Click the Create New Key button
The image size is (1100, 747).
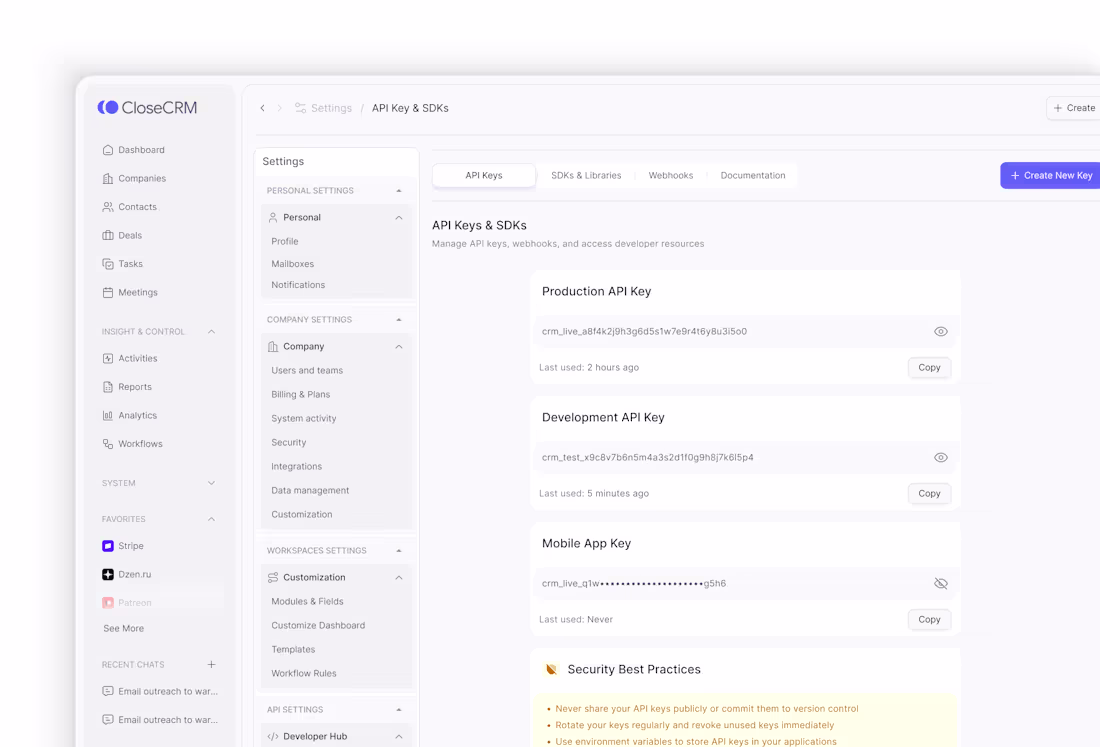(x=1050, y=174)
